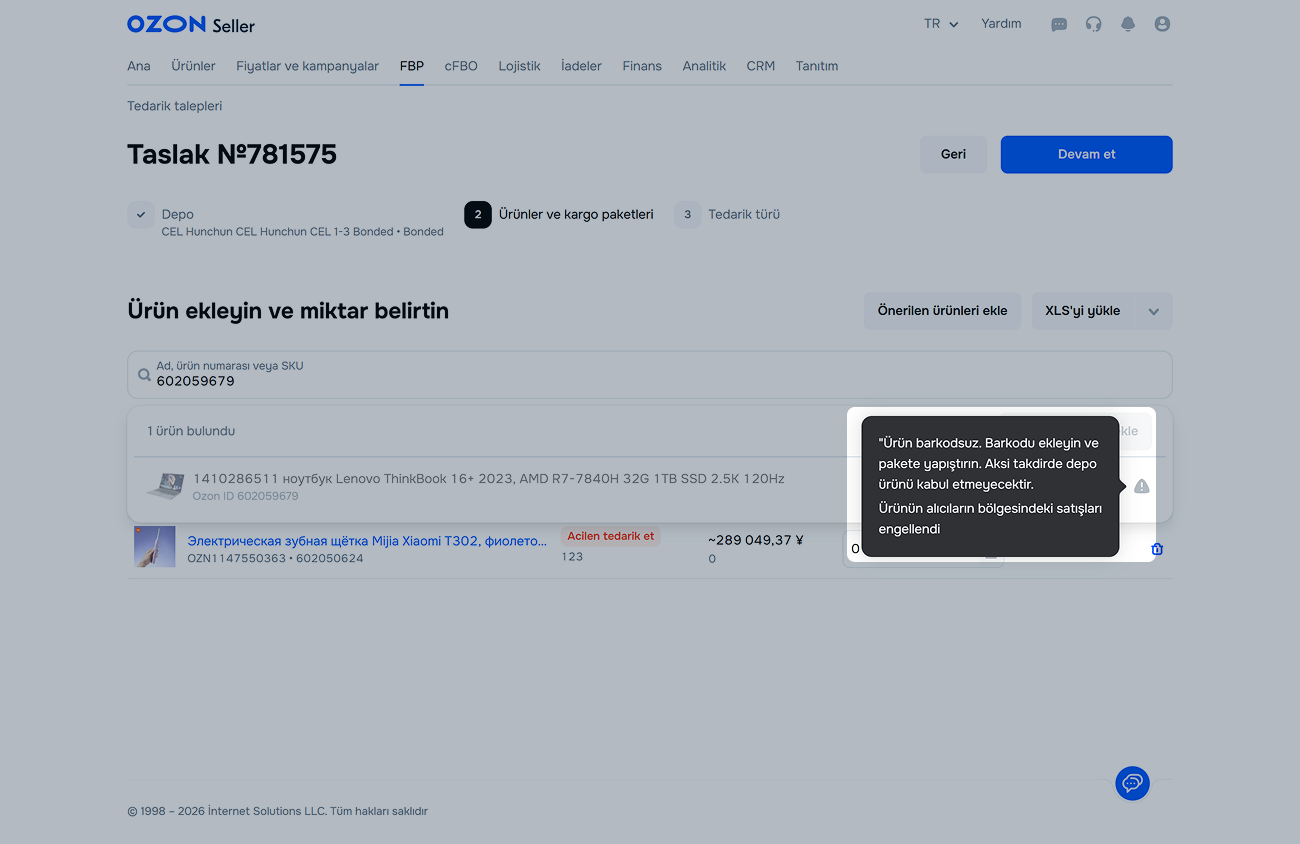Open the Finans menu tab

642,66
